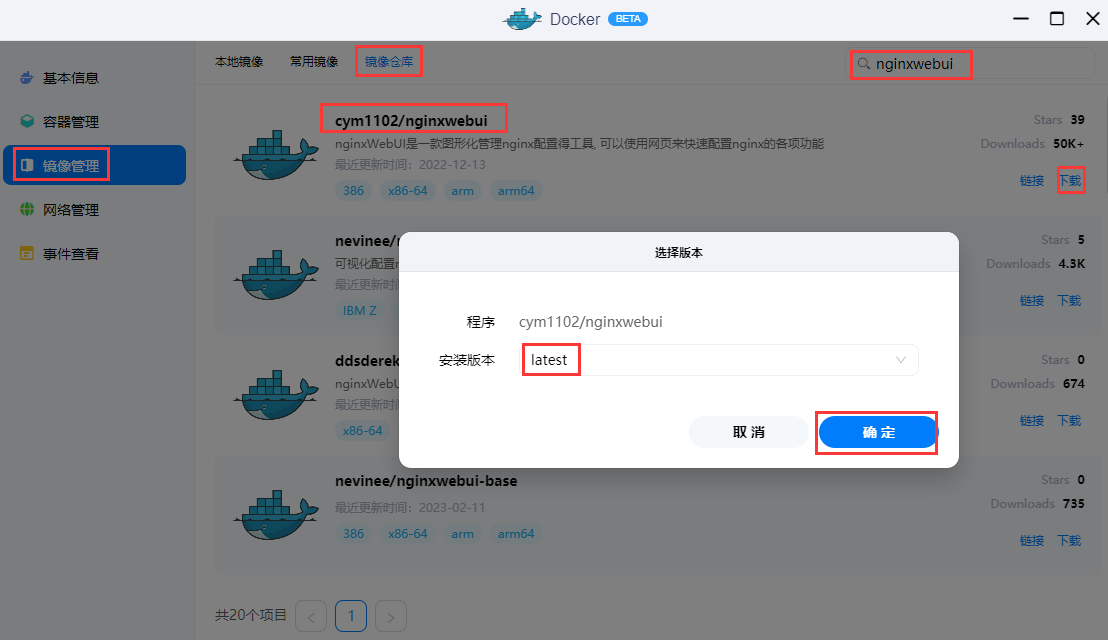Screen dimensions: 1108x640
Task: Click the 镜像管理 sidebar icon
Action: (27, 165)
